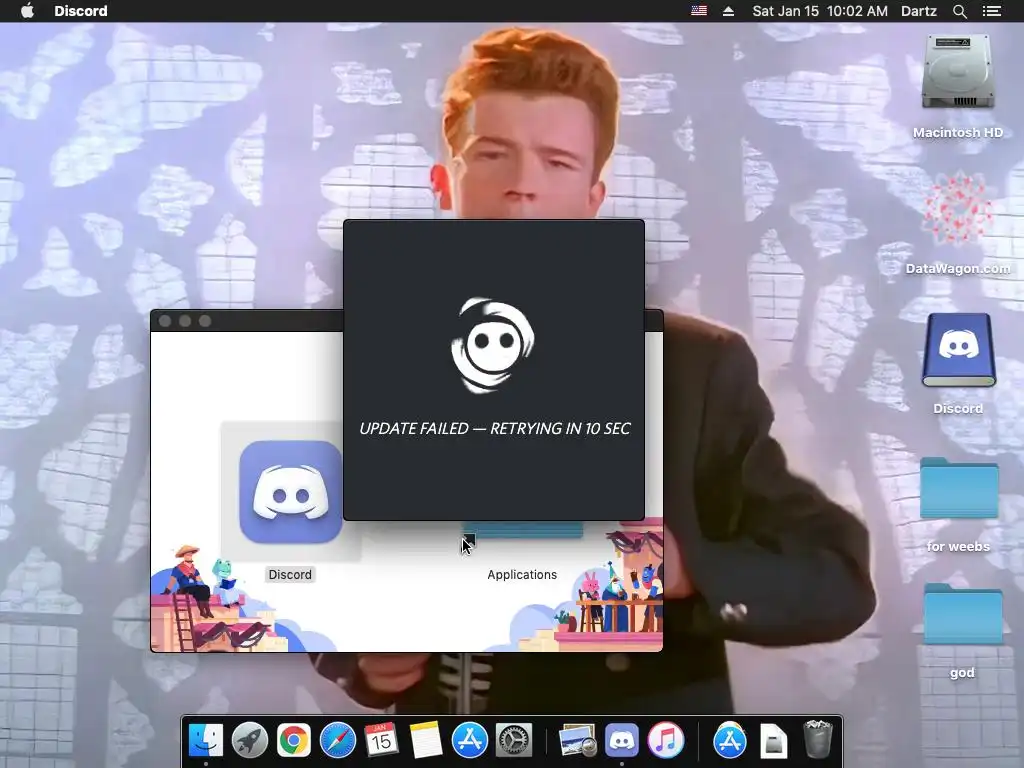
Task: Open the Applications folder stack in Dock
Action: tap(729, 740)
